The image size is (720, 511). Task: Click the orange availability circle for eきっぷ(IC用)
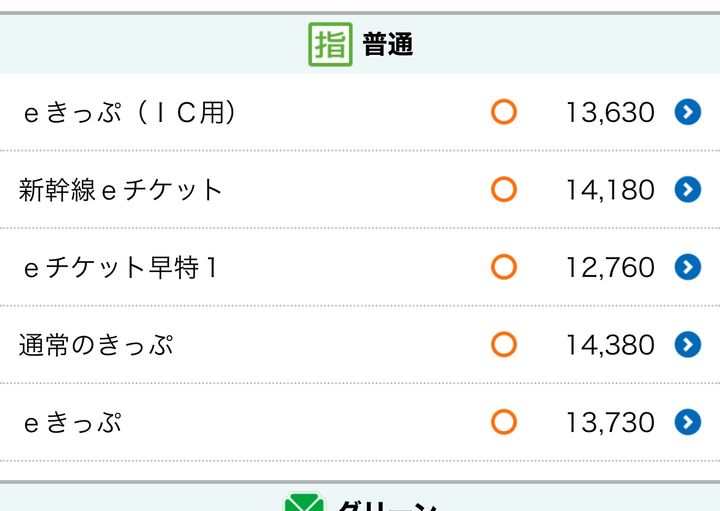504,112
